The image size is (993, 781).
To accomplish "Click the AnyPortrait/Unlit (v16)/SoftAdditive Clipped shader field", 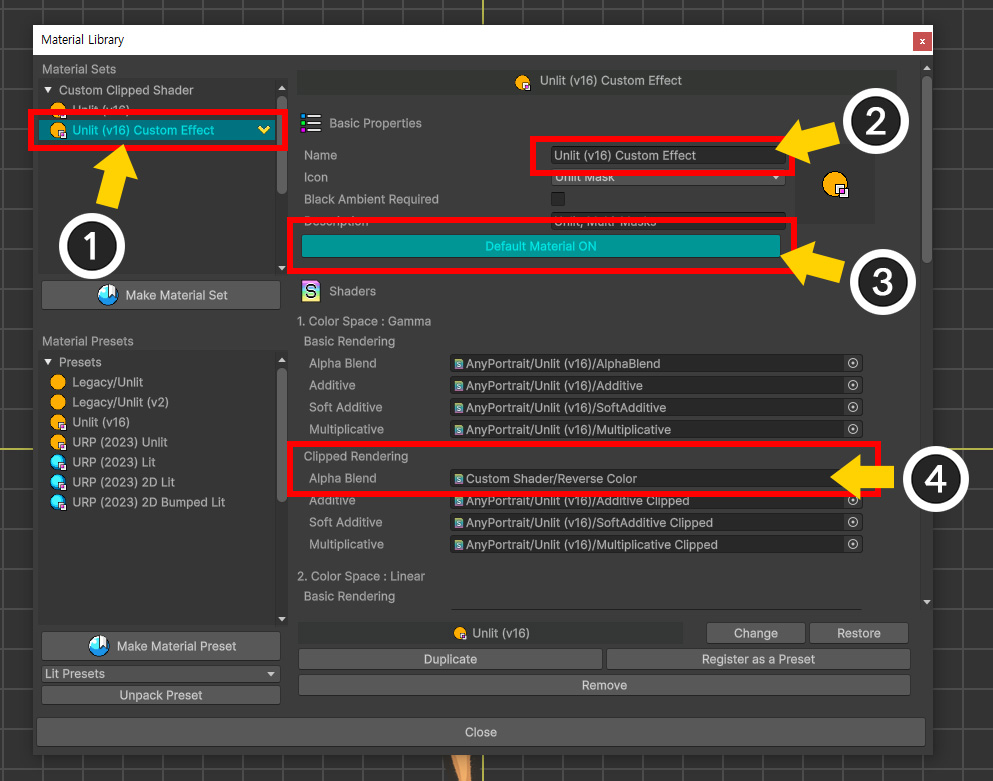I will tap(656, 523).
